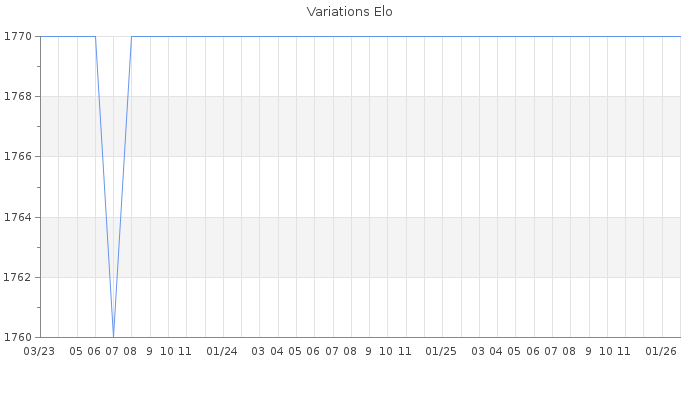Click the "Variations Elo" chart title

(349, 12)
